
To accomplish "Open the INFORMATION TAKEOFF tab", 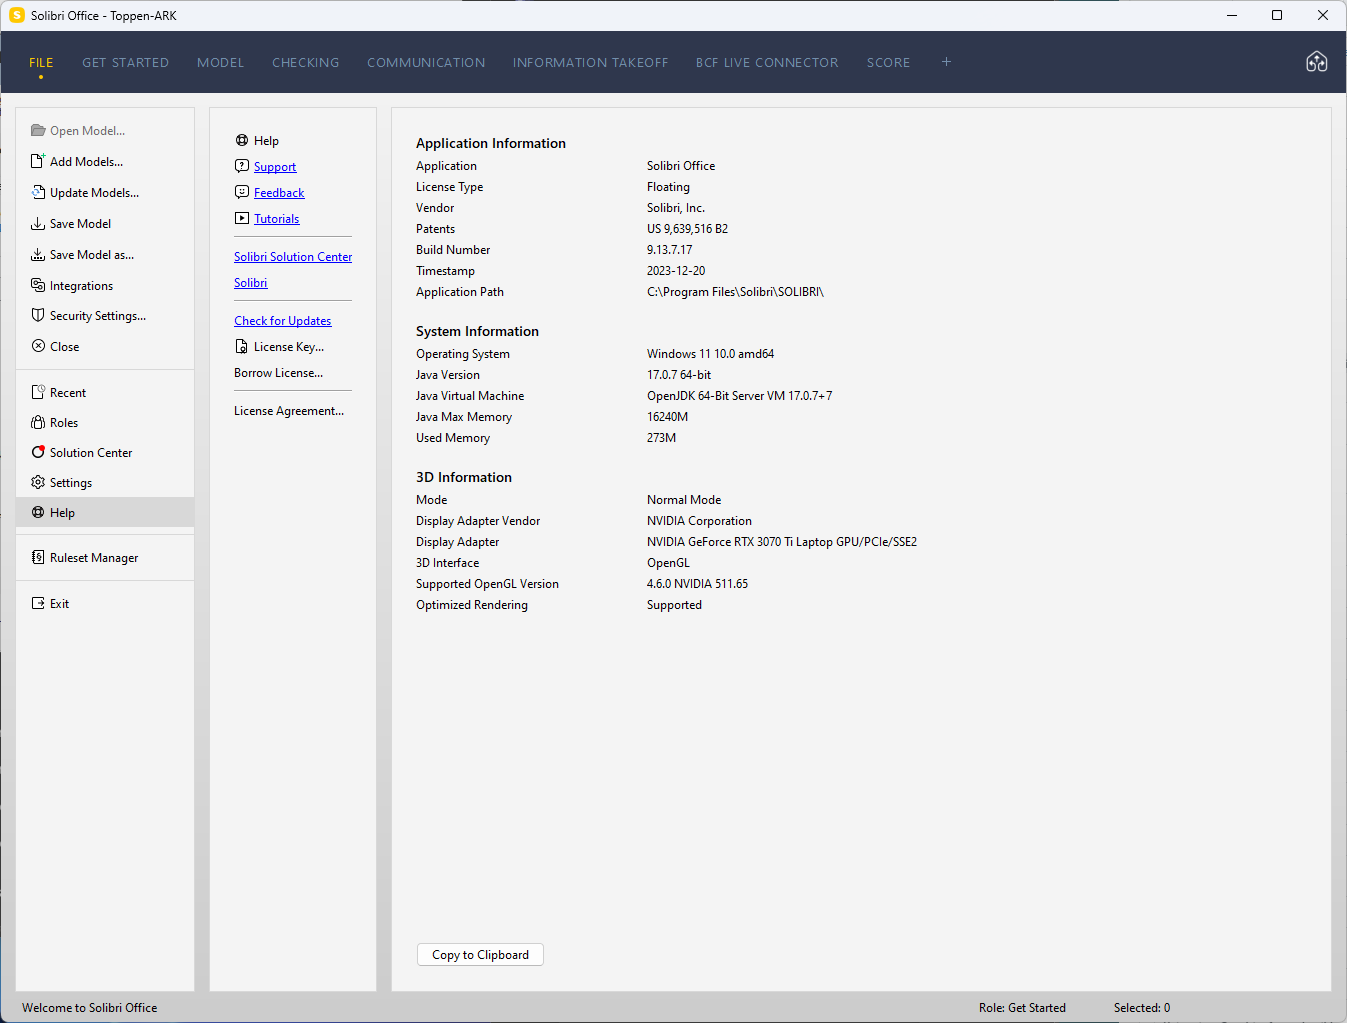I will [590, 62].
